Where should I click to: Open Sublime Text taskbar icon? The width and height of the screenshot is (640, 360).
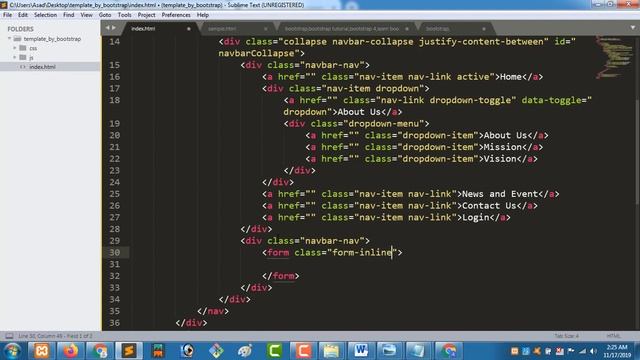[129, 351]
